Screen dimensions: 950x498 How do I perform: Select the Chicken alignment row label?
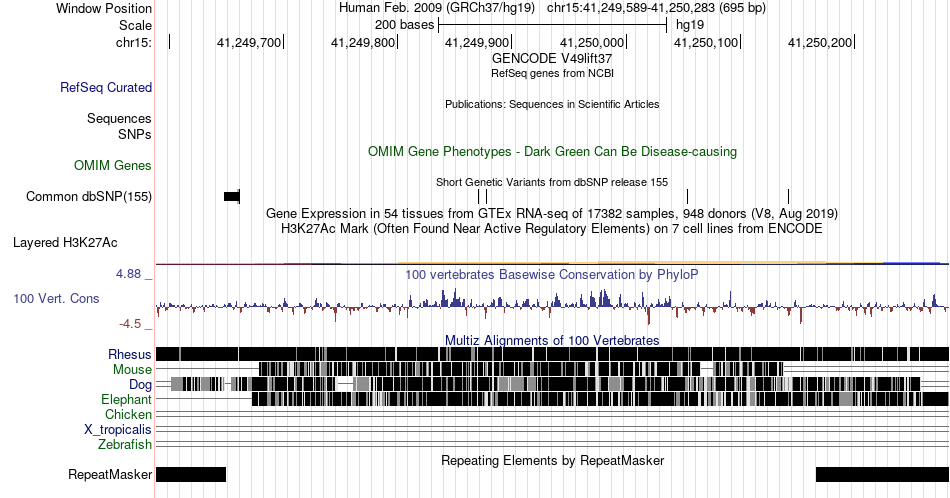128,414
